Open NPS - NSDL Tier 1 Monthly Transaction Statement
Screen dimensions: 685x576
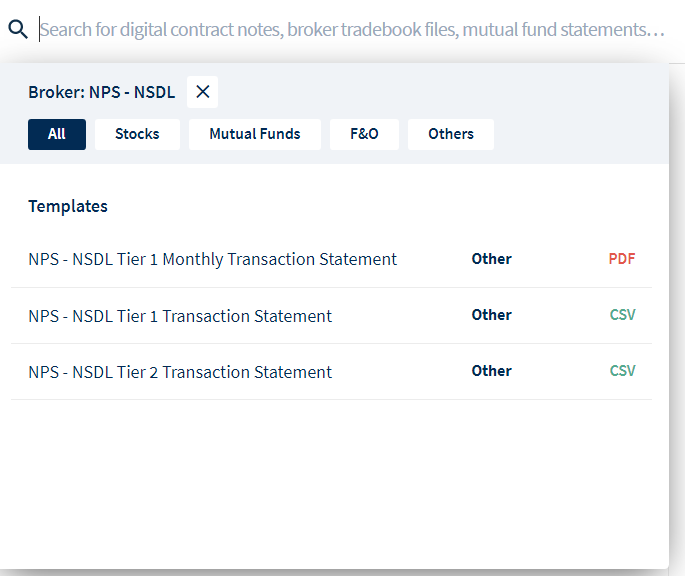[x=332, y=259]
